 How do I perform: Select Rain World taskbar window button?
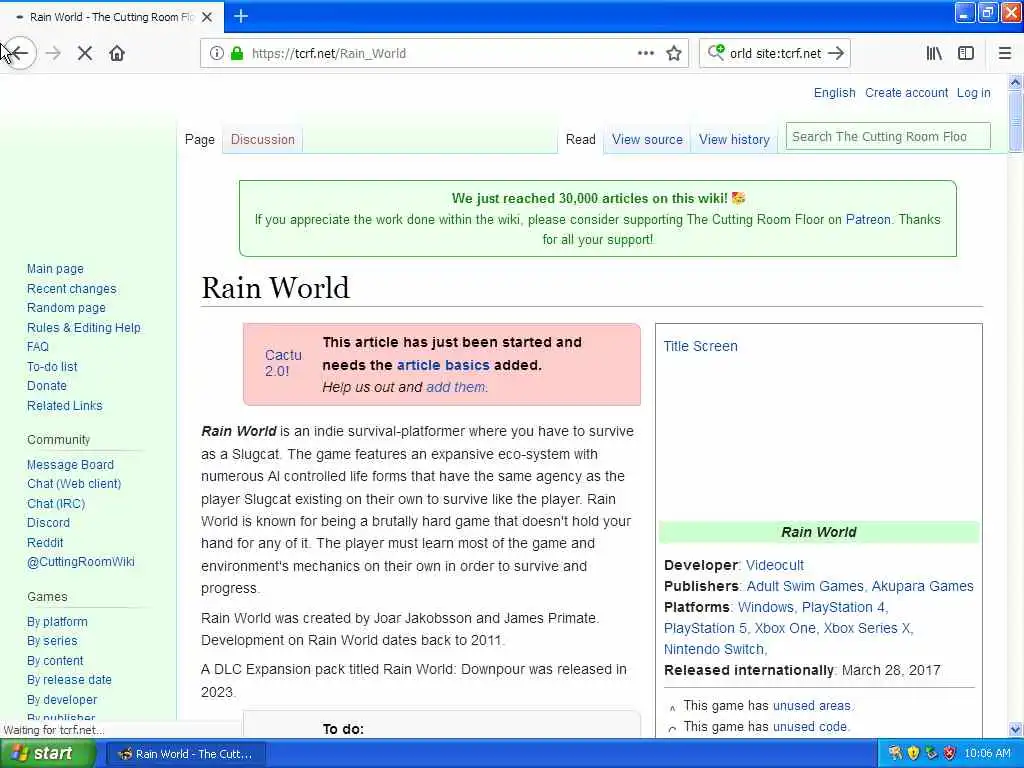[x=186, y=754]
